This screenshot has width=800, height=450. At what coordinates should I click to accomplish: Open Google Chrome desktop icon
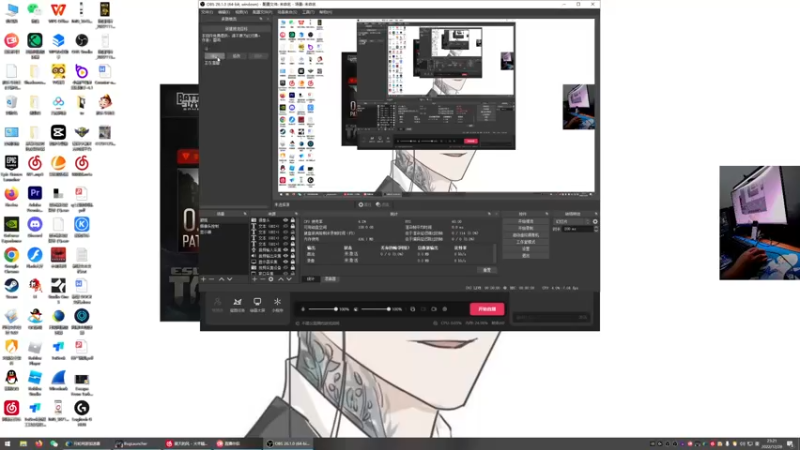click(x=11, y=259)
